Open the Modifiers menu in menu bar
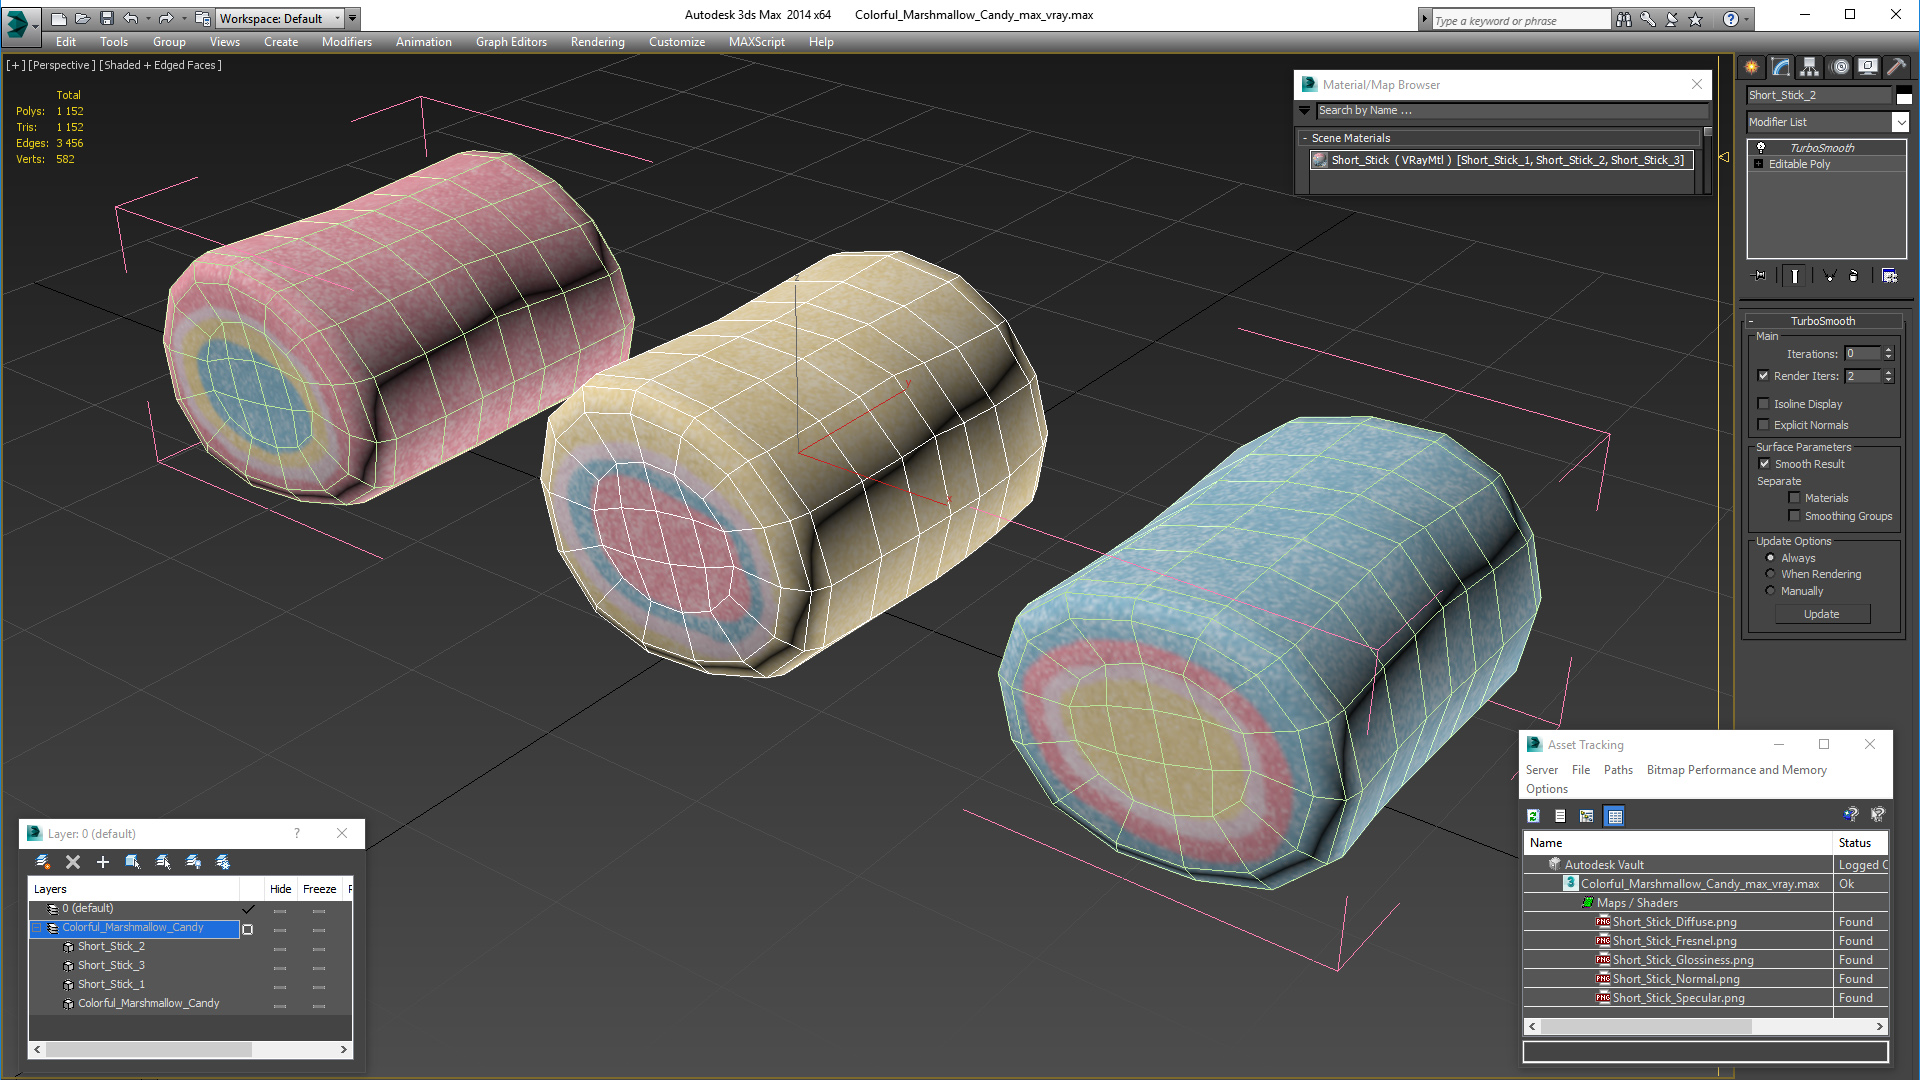Screen dimensions: 1920x1080 coord(344,41)
